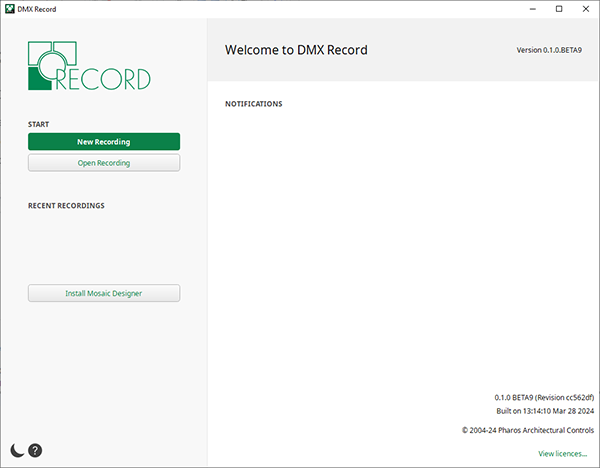The width and height of the screenshot is (600, 468).
Task: Open the View licences link
Action: coord(562,454)
